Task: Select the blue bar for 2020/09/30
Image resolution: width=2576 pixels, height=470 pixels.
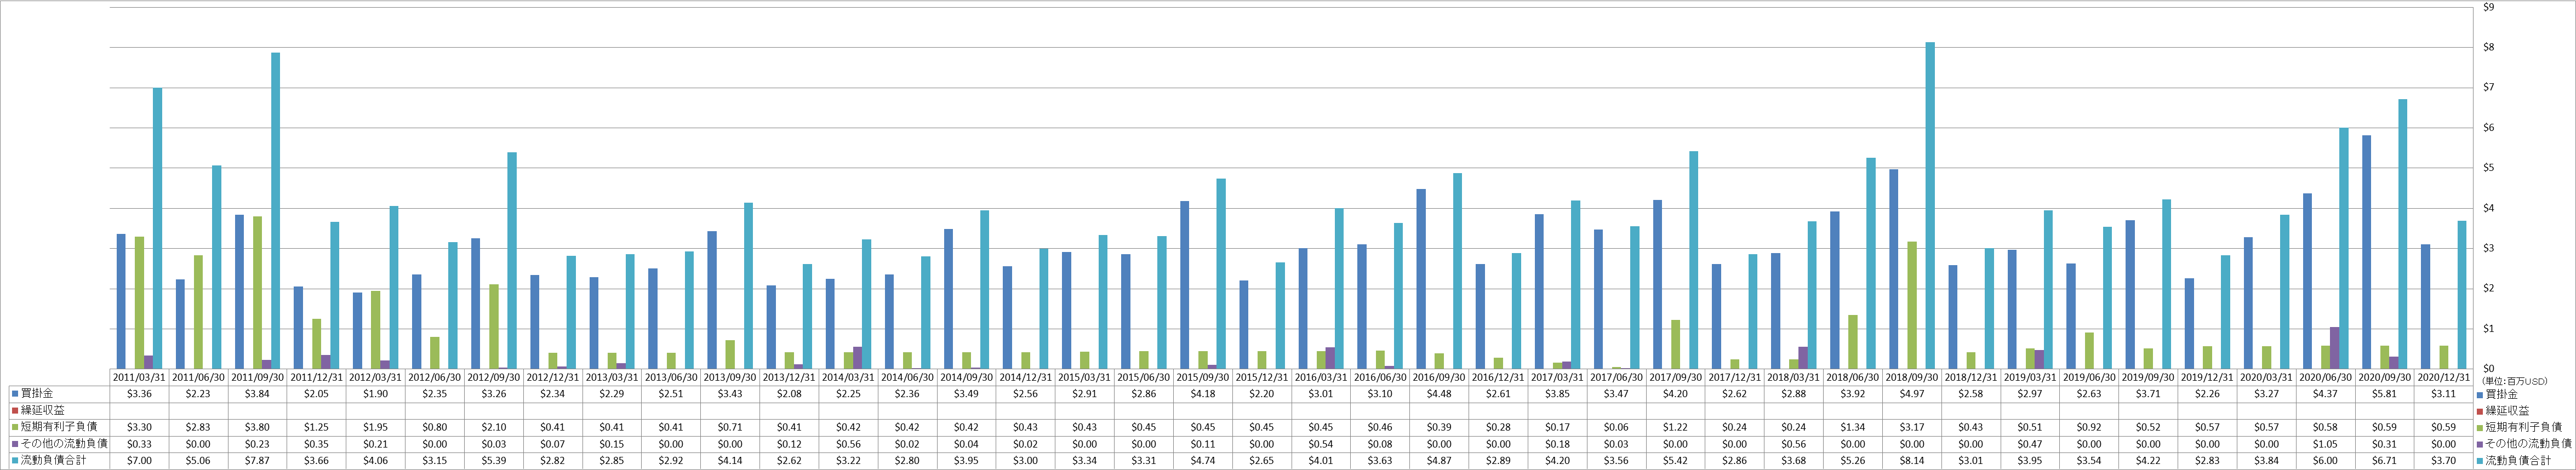Action: (x=2367, y=252)
